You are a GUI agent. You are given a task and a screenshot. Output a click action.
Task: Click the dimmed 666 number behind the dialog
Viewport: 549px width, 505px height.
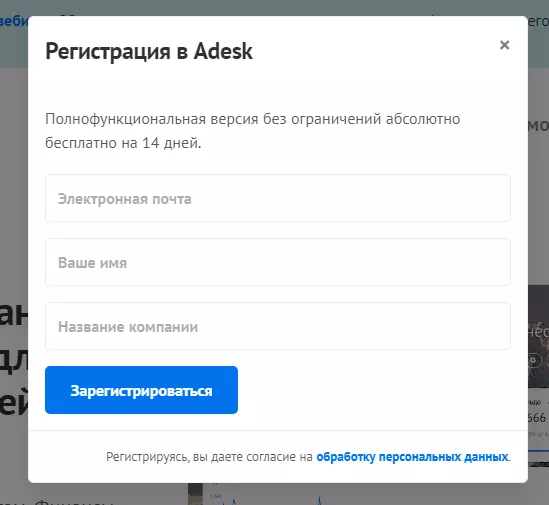tap(537, 418)
